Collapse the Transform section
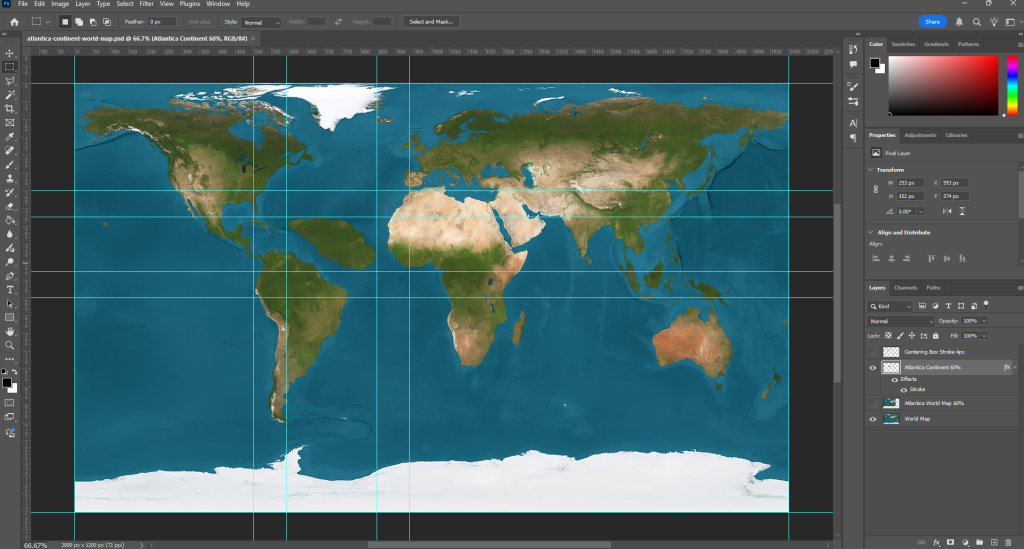The height and width of the screenshot is (549, 1024). (x=871, y=170)
